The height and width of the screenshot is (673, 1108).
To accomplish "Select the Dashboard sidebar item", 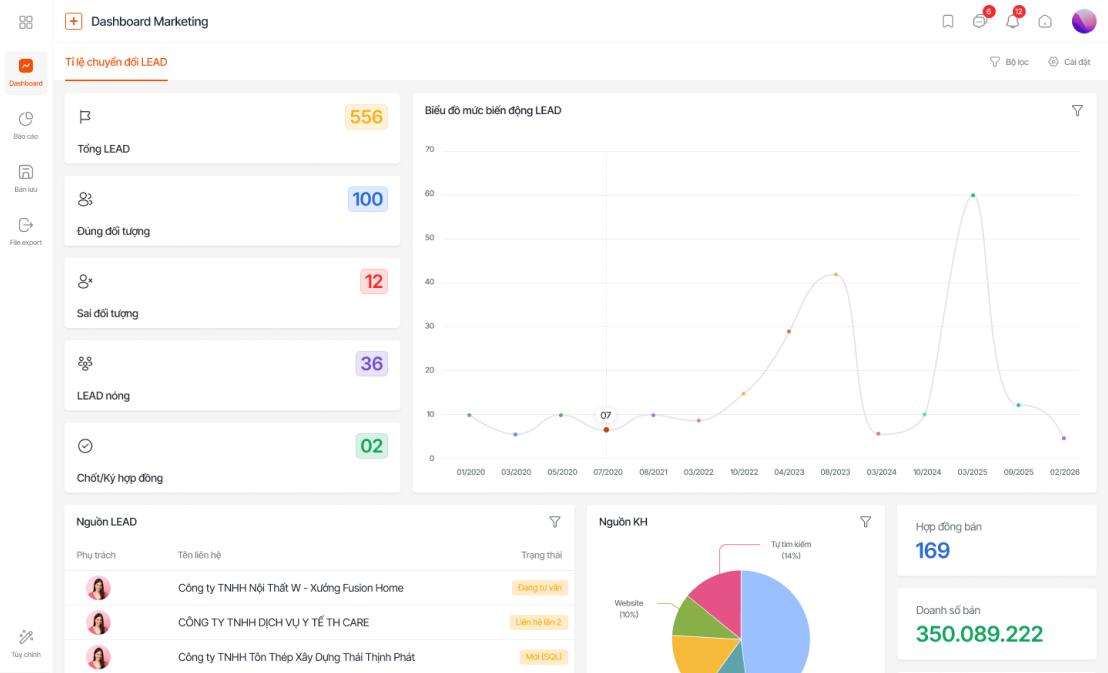I will [x=26, y=73].
